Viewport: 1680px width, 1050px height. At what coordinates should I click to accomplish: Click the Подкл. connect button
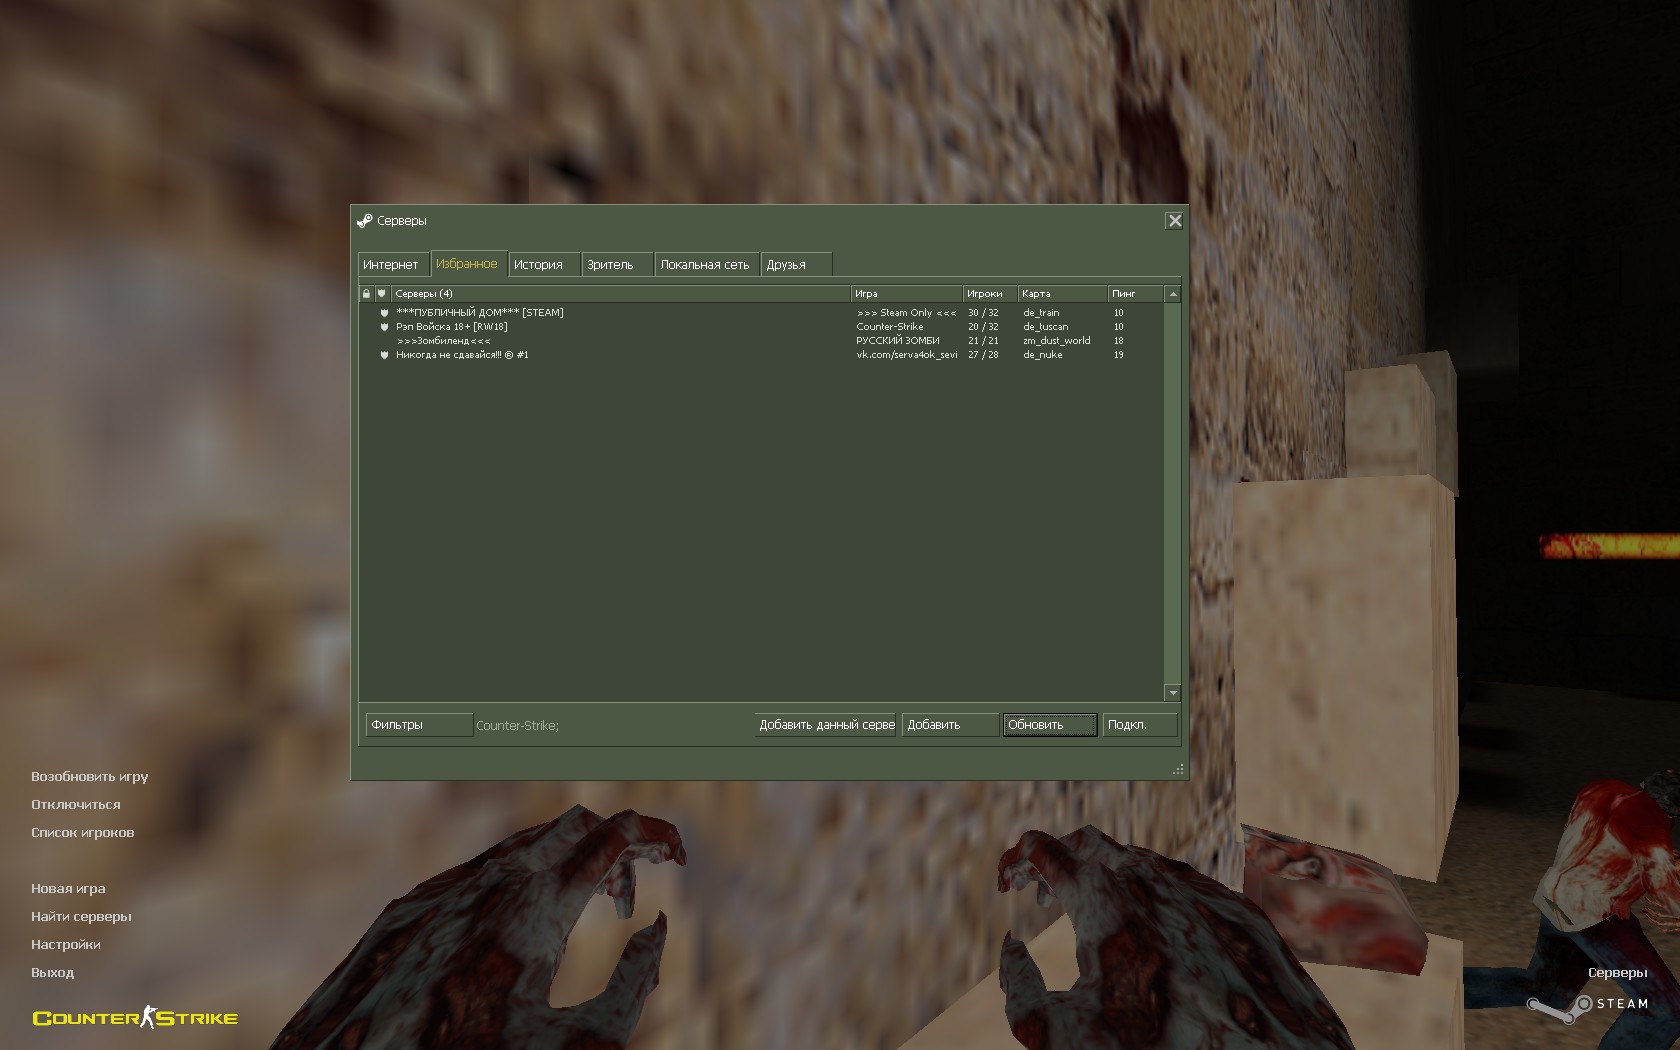(1140, 725)
